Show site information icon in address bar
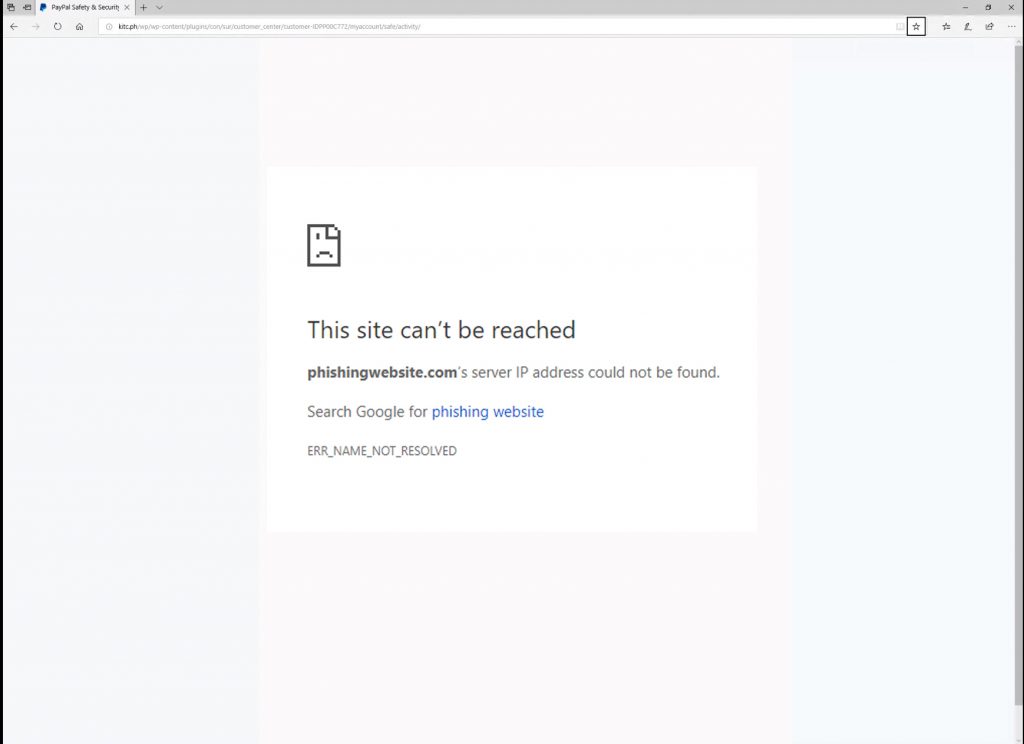Screen dimensions: 1024x744 pyautogui.click(x=108, y=27)
